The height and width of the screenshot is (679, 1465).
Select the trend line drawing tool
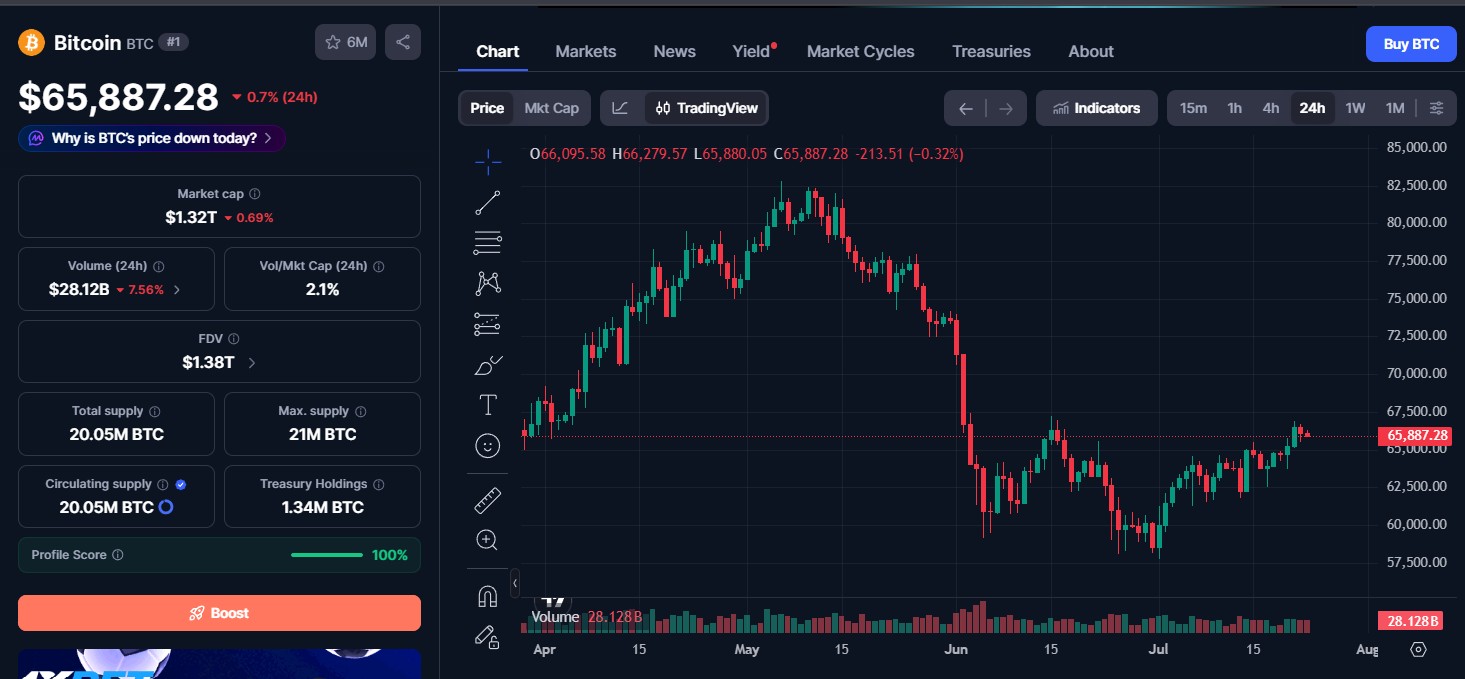(x=488, y=202)
